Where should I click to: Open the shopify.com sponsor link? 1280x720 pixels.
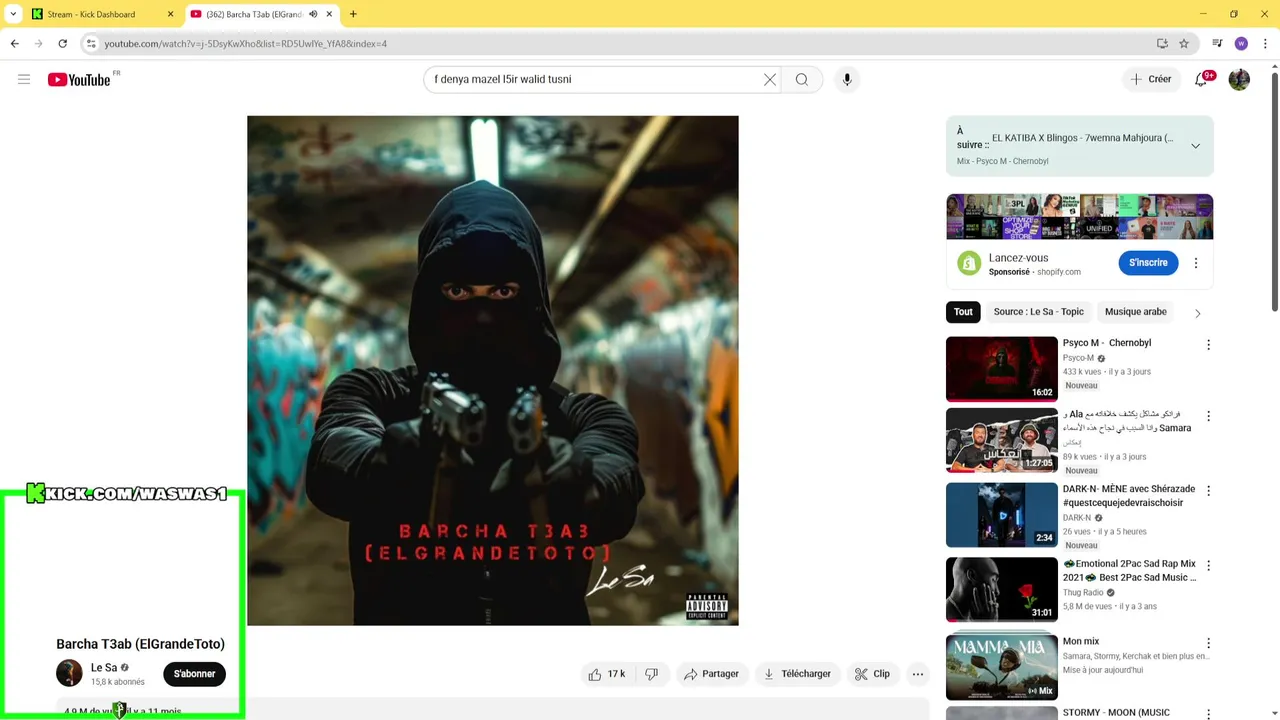[1058, 272]
